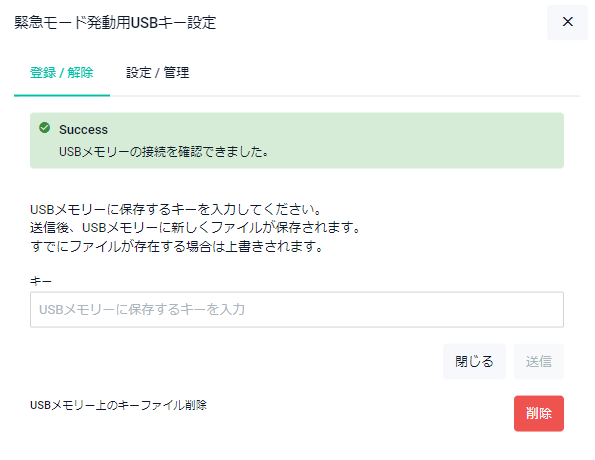Viewport: 595px width, 460px height.
Task: Click the green Success checkmark icon
Action: (x=44, y=128)
